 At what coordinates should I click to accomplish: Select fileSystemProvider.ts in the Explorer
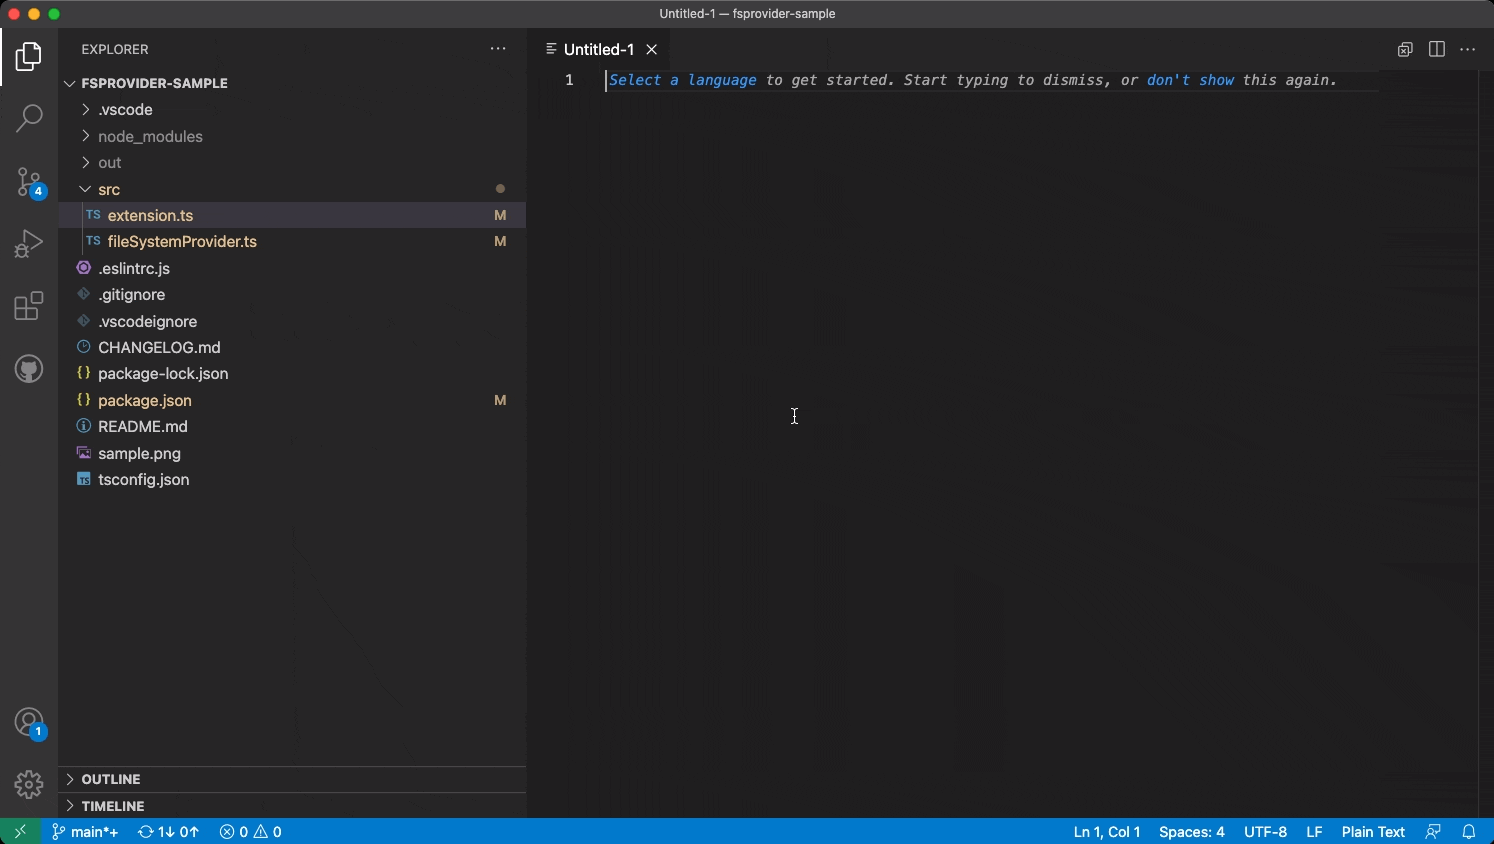pos(182,241)
